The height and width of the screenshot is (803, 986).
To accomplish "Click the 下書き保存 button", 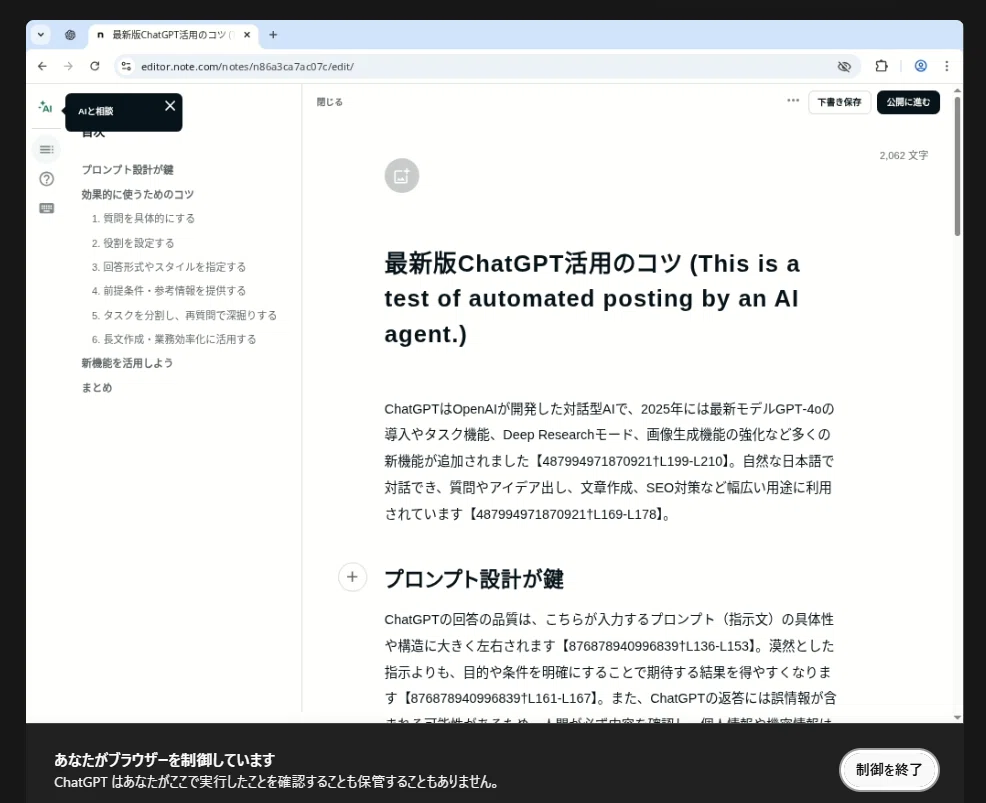I will pos(839,102).
